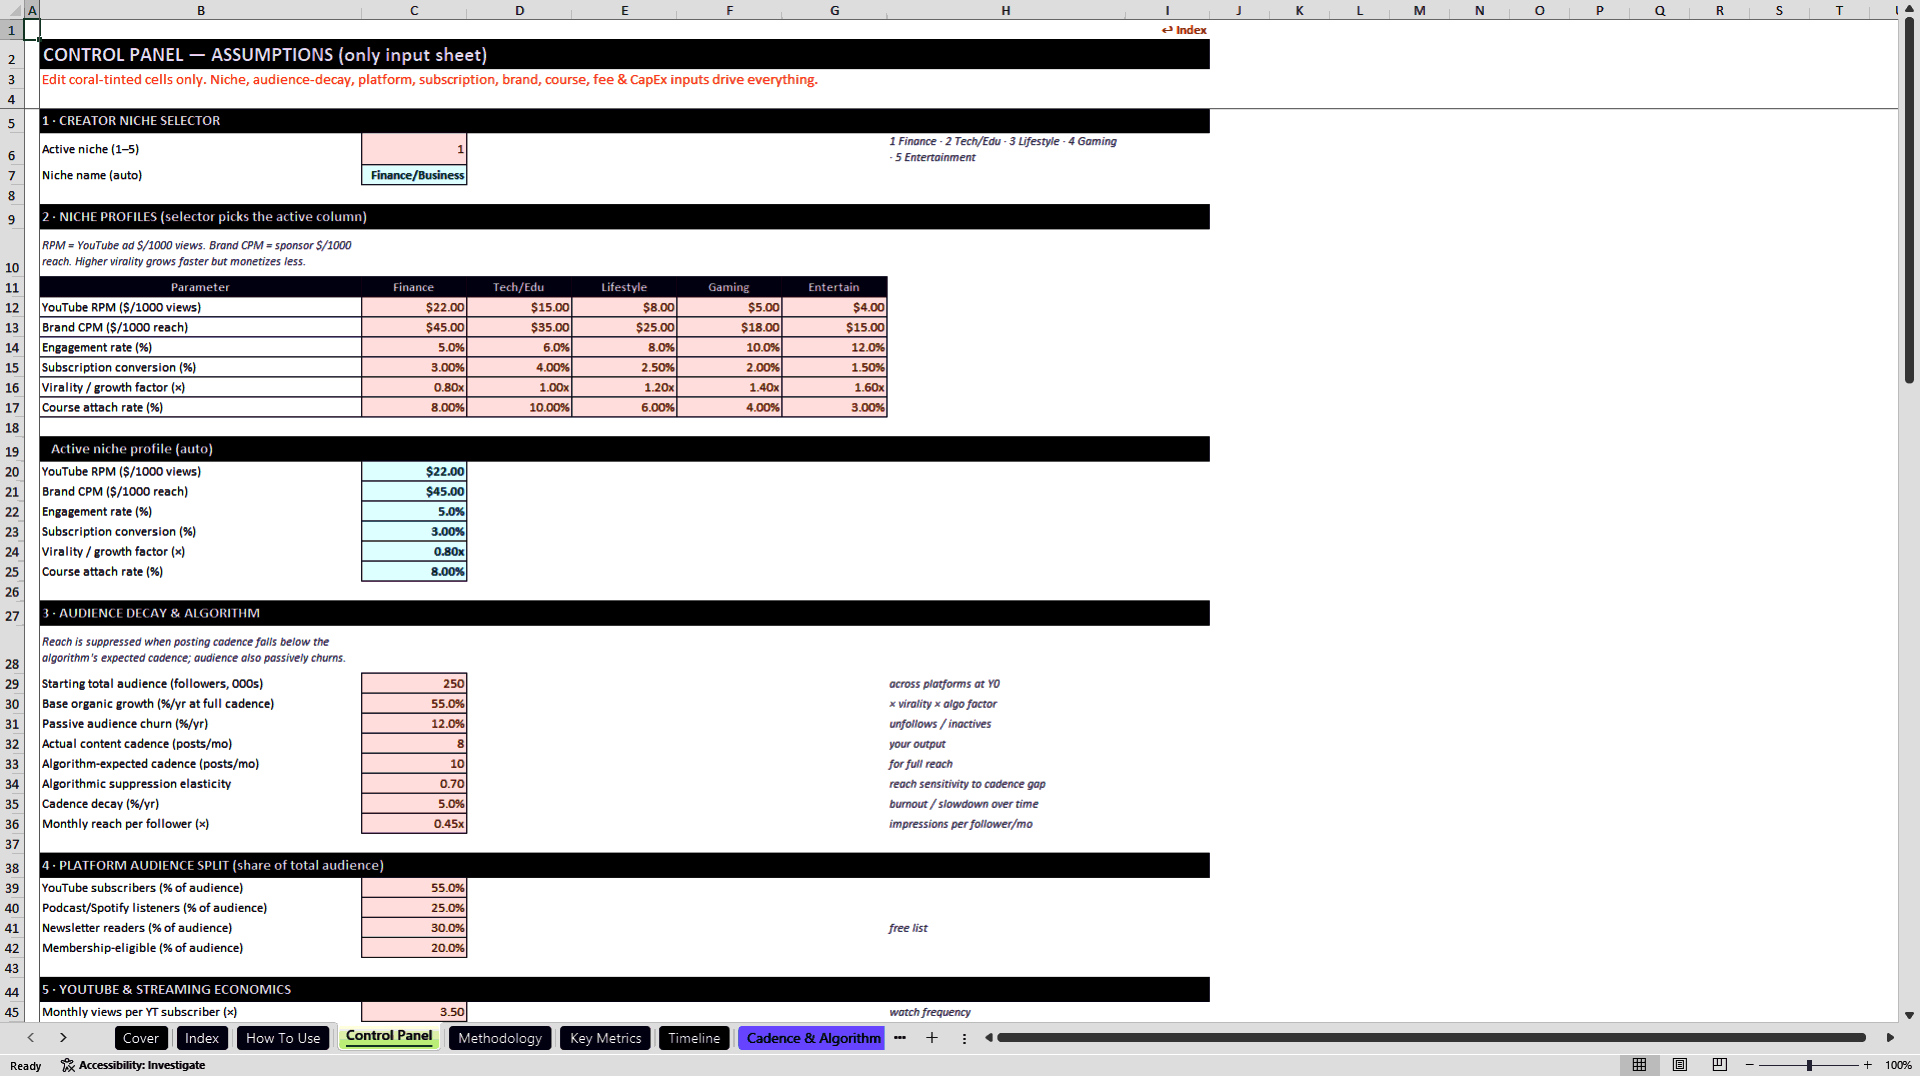Click the vertical scrollbar thumb

point(1909,200)
